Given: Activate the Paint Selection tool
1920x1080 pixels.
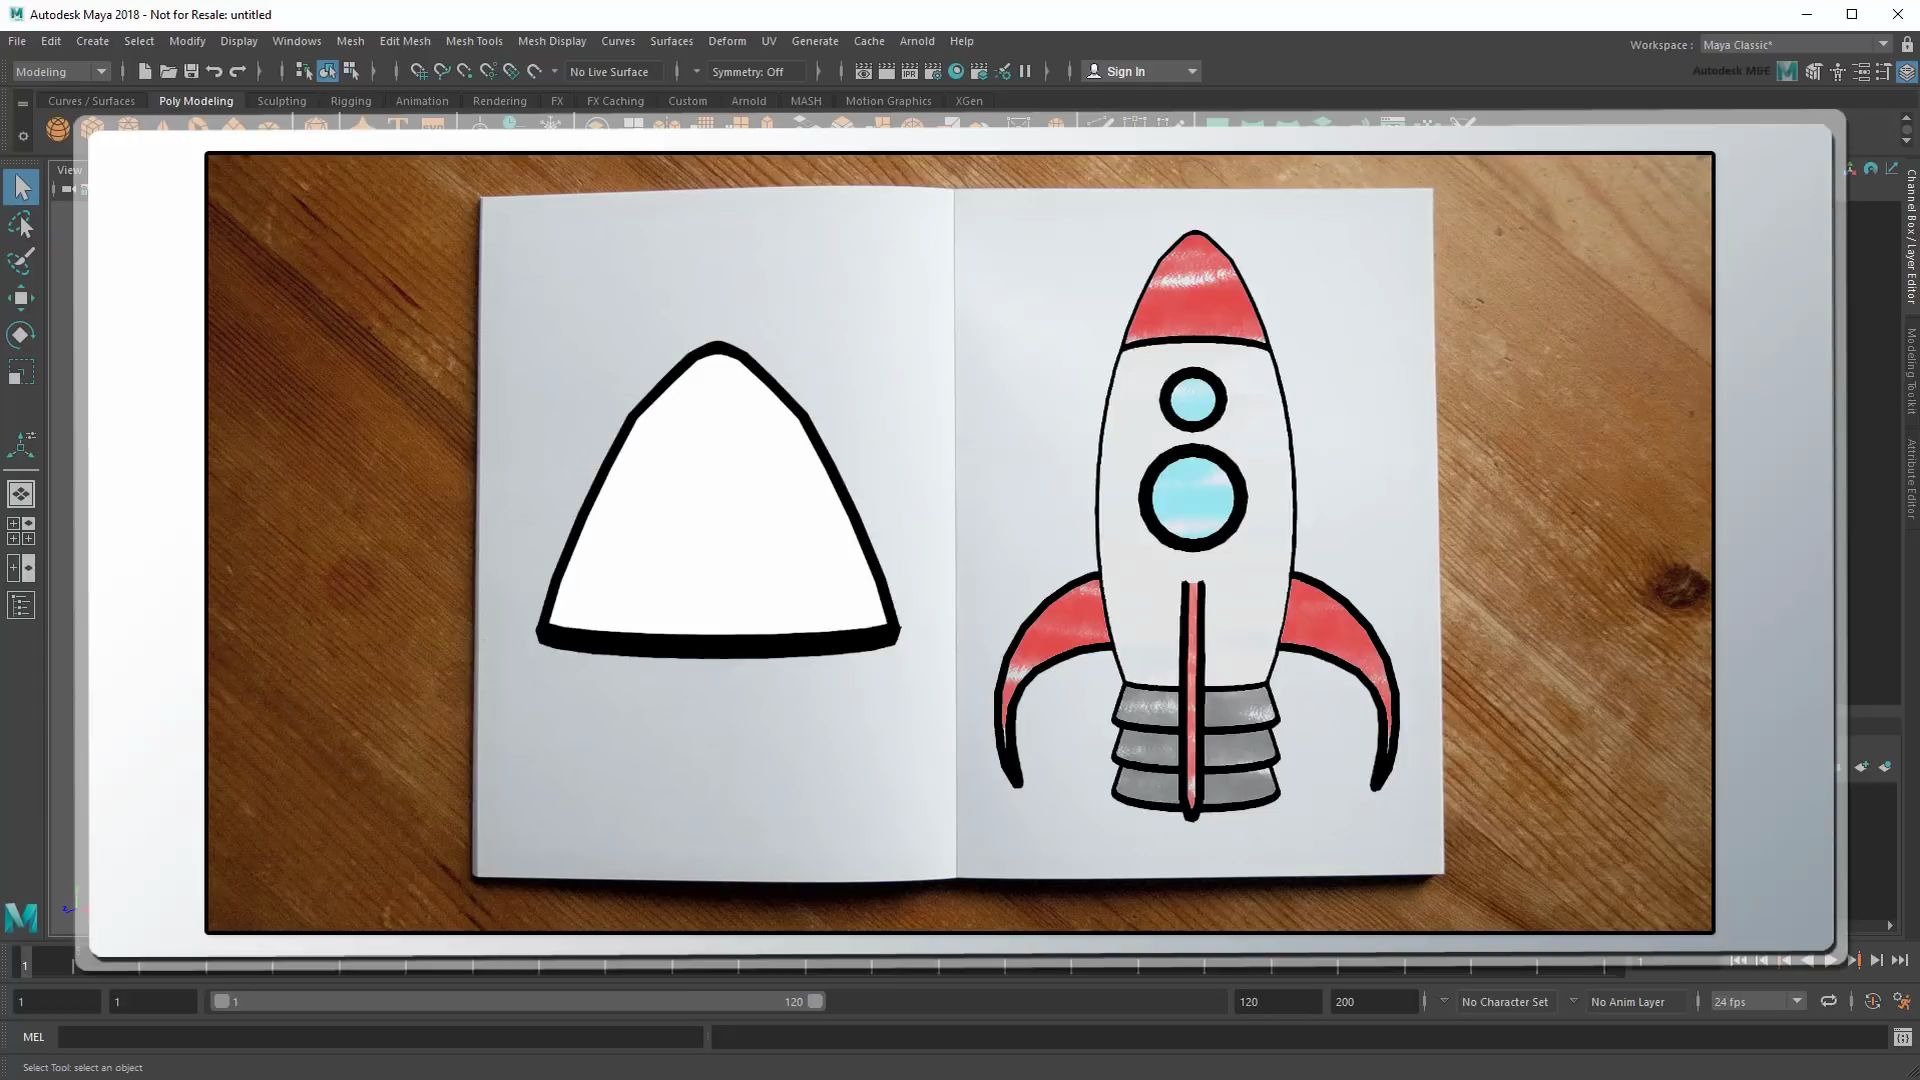Looking at the screenshot, I should pos(21,261).
